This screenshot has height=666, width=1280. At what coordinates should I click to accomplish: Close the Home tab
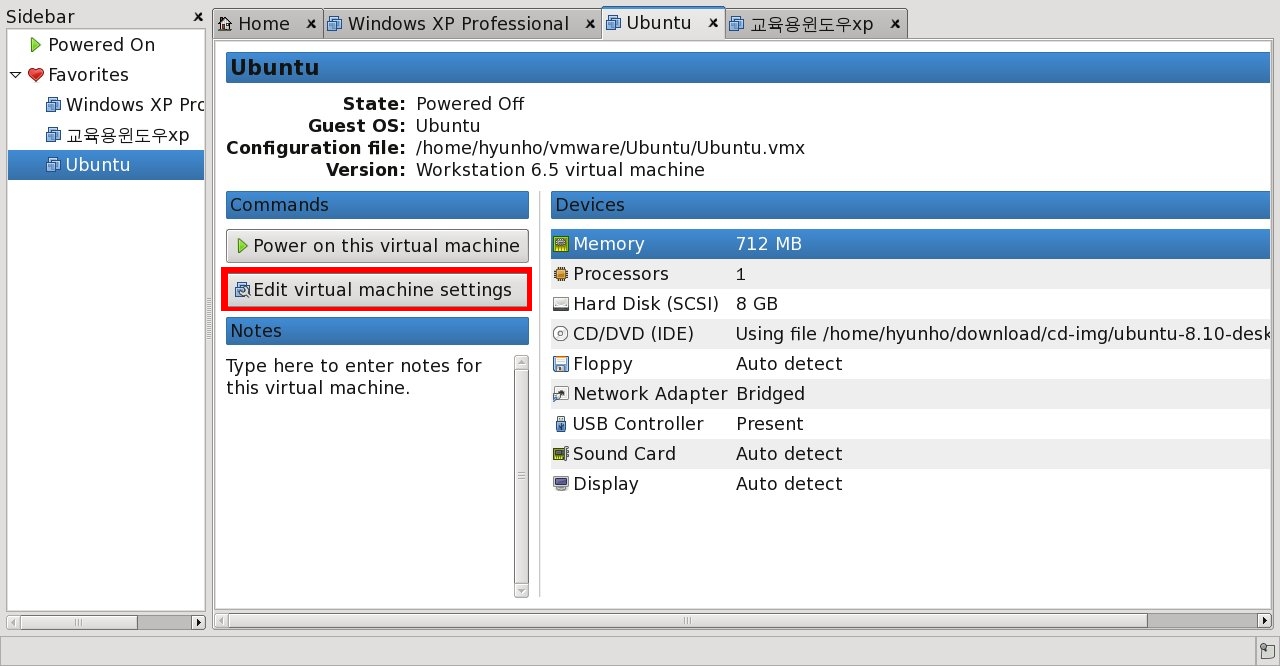[x=311, y=23]
